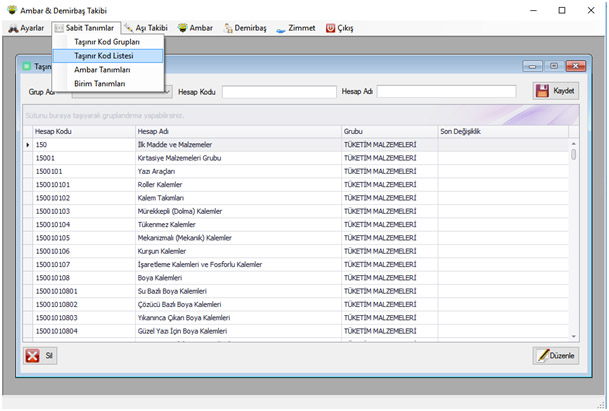This screenshot has height=411, width=609.
Task: Click the Düzenle edit button
Action: 556,355
